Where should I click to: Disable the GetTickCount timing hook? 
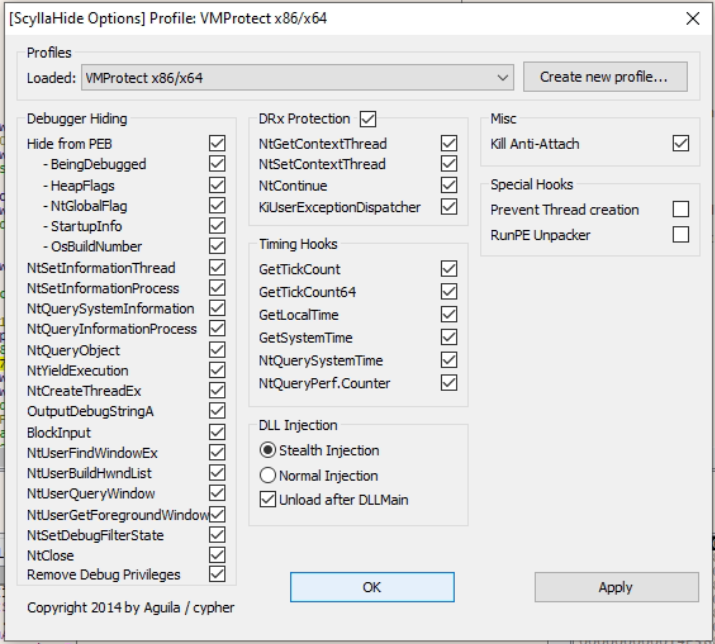[x=449, y=269]
